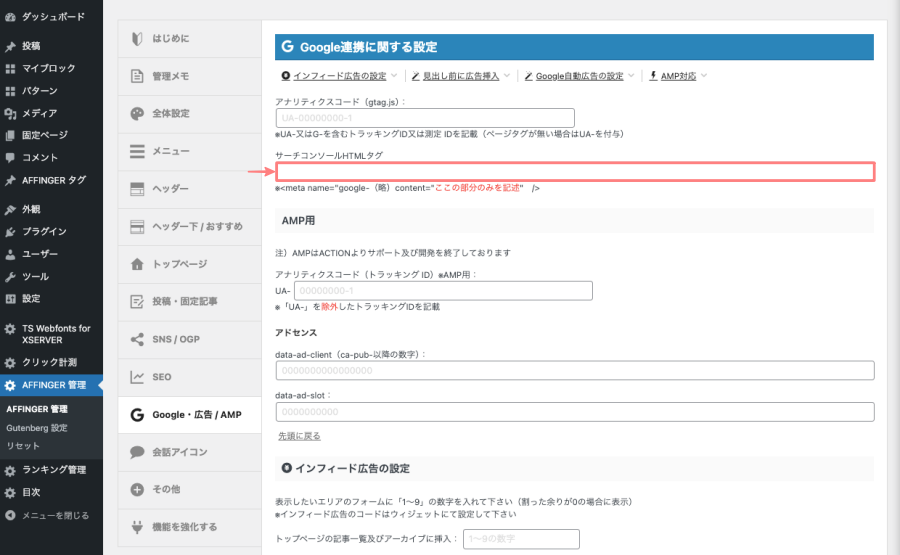Viewport: 900px width, 555px height.
Task: Click the 会話アイコン chat bubble icon
Action: pos(137,452)
